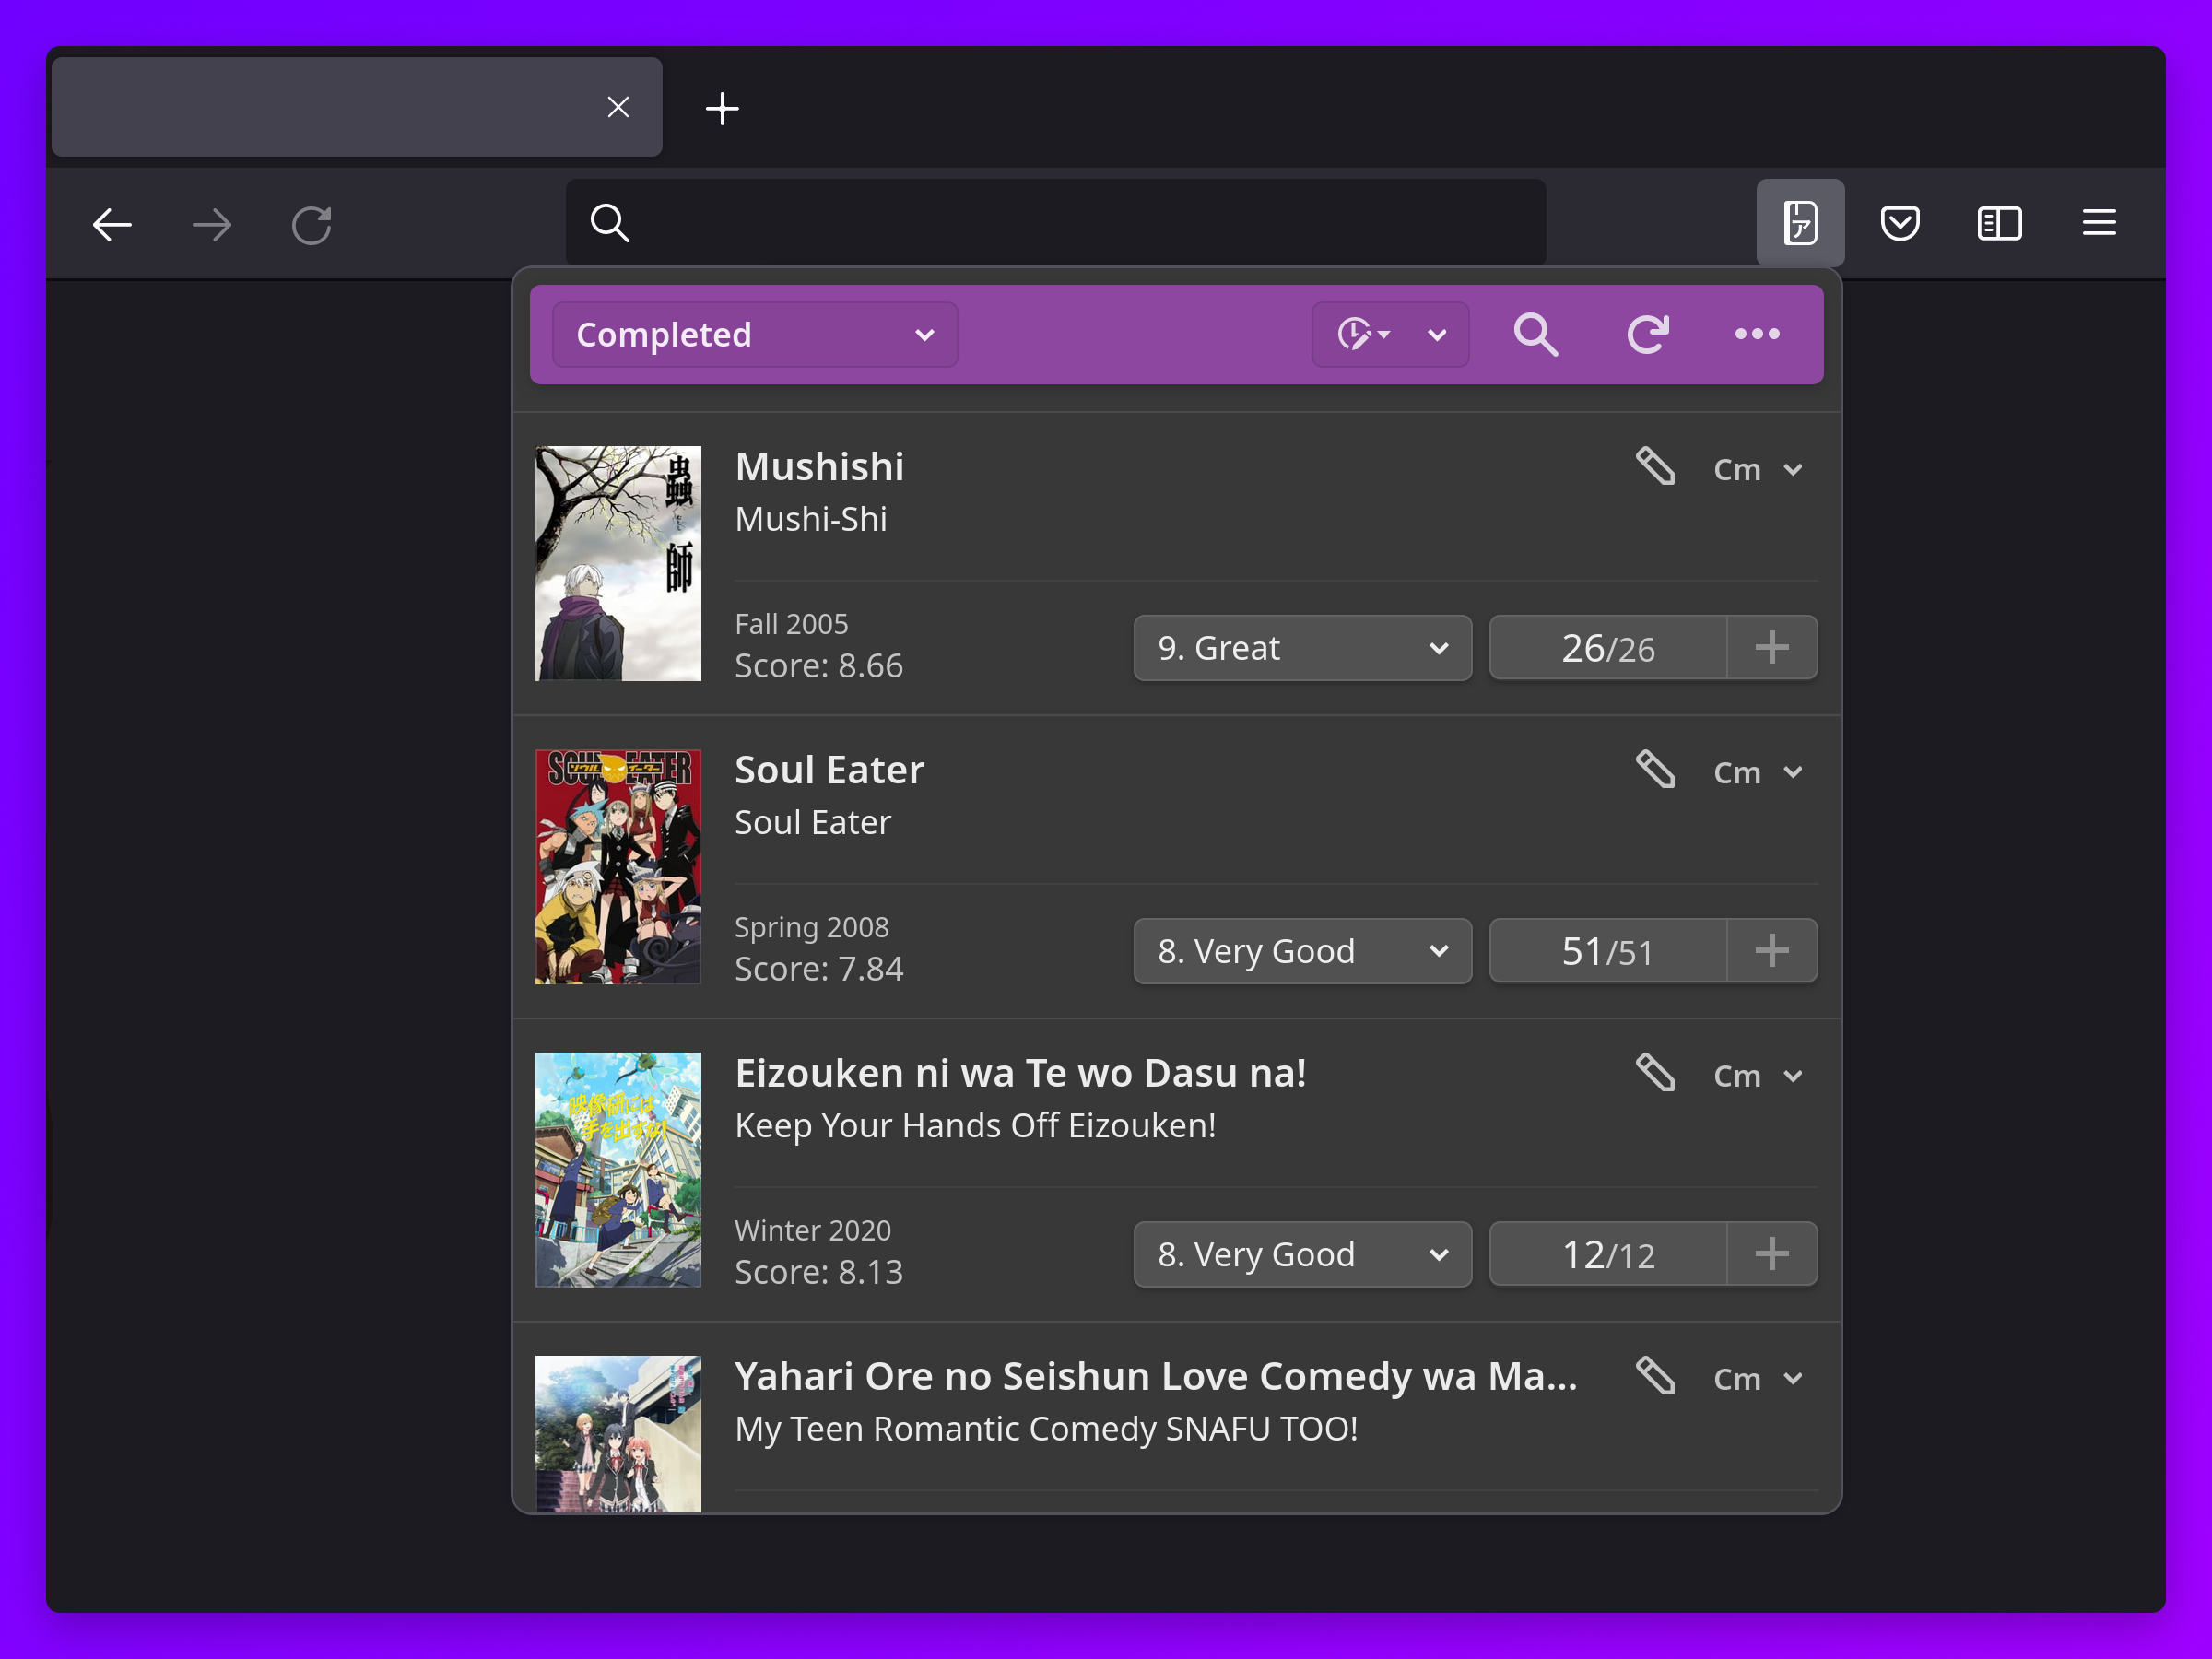Show the browser sidebar icon

point(1999,222)
